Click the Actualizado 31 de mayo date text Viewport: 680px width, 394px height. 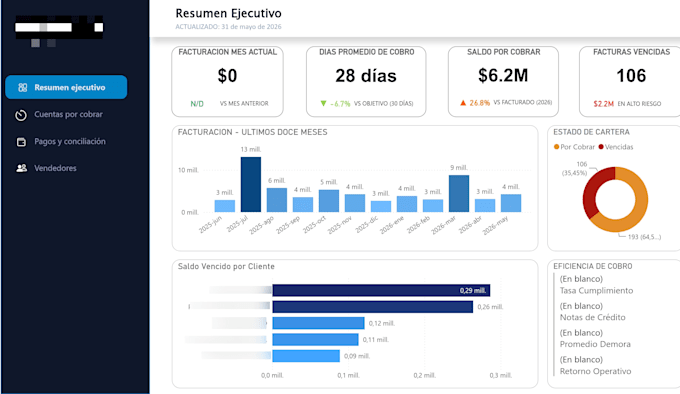228,27
